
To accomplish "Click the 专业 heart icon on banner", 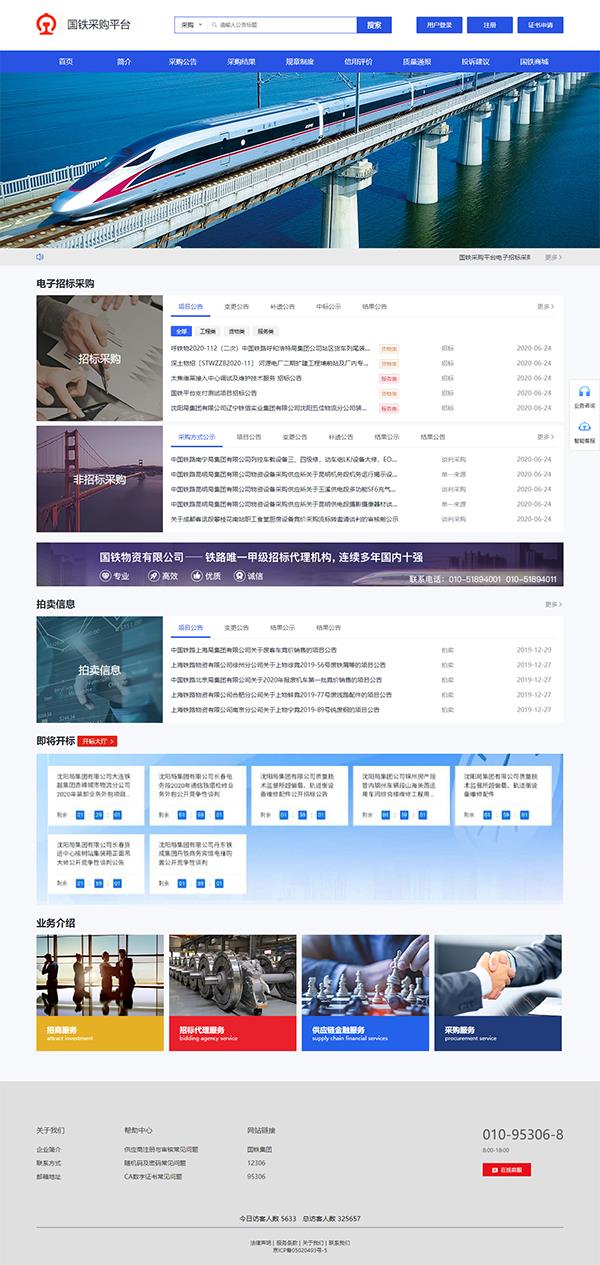I will (106, 576).
